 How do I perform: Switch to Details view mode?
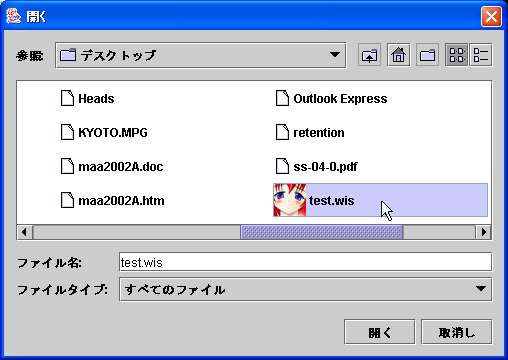[481, 55]
